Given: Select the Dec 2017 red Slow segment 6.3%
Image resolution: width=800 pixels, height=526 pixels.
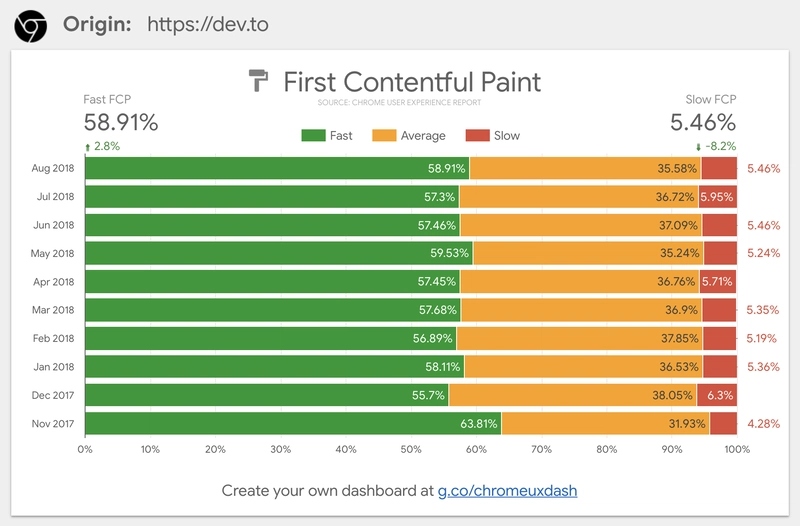Looking at the screenshot, I should click(x=716, y=395).
